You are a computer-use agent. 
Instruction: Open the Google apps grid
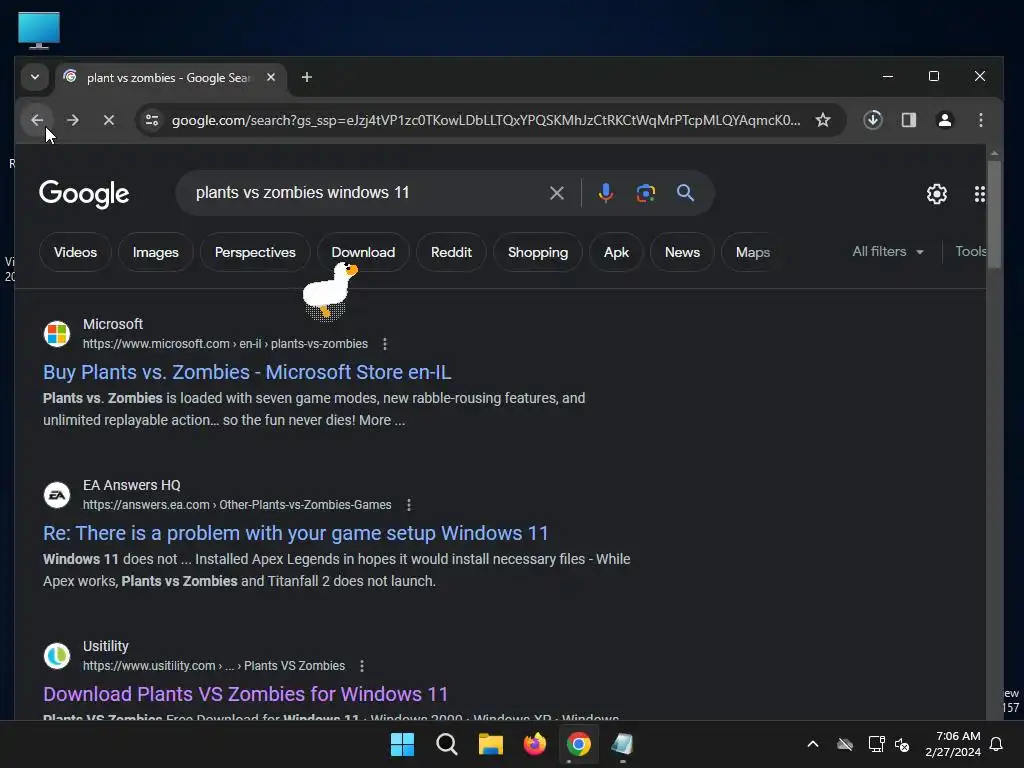tap(979, 194)
